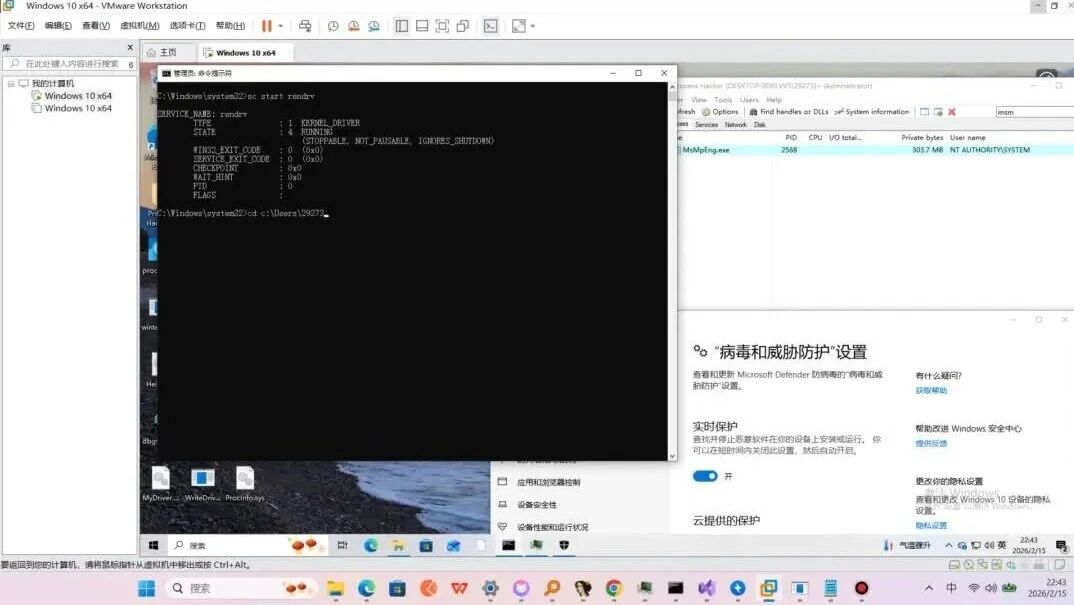Collapse the 我的计算机 tree node
This screenshot has height=605, width=1074.
(11, 84)
